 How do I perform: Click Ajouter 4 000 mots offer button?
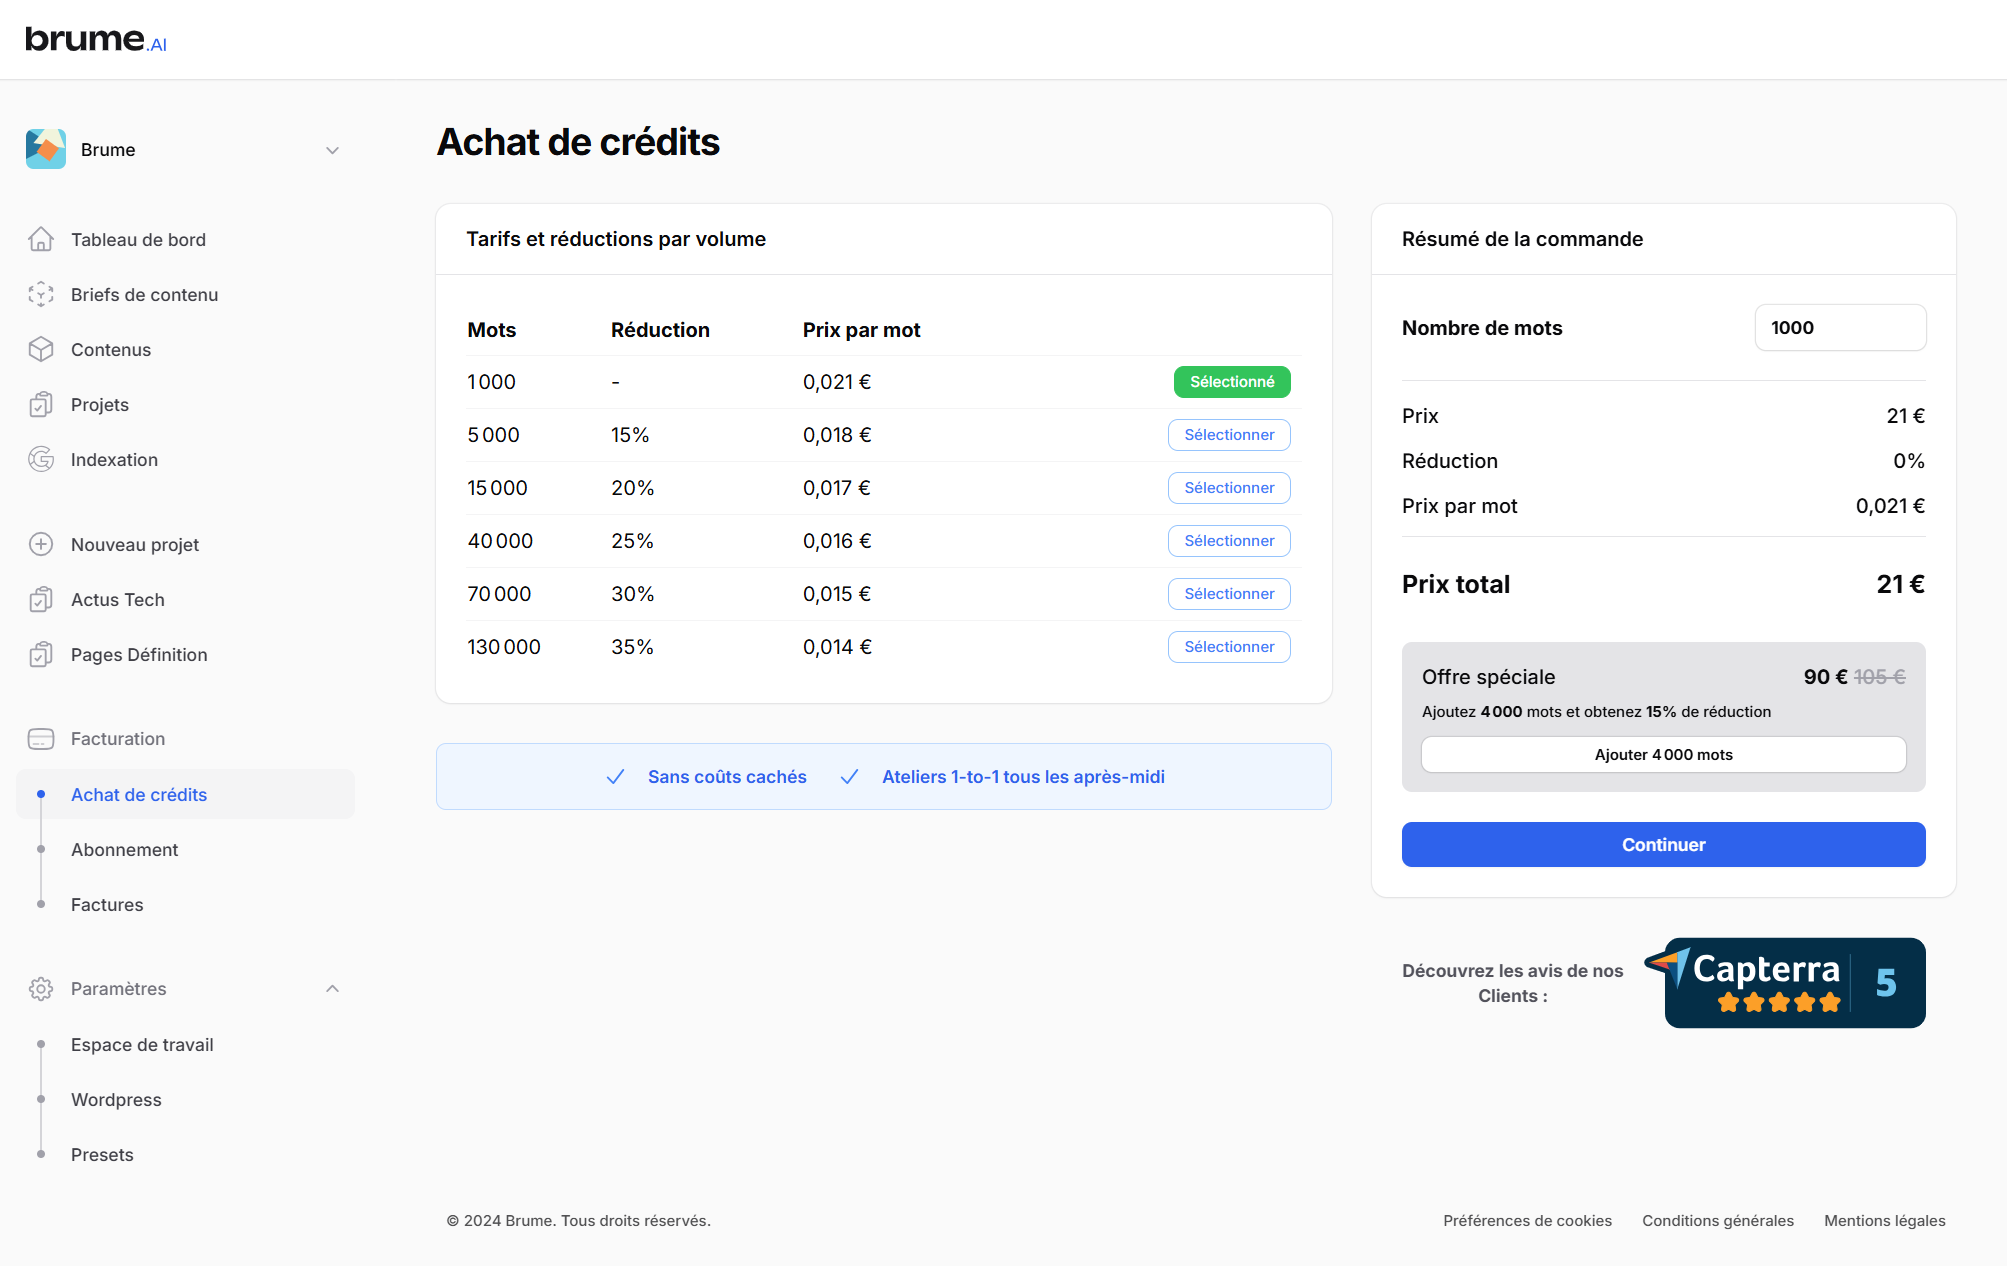point(1663,755)
